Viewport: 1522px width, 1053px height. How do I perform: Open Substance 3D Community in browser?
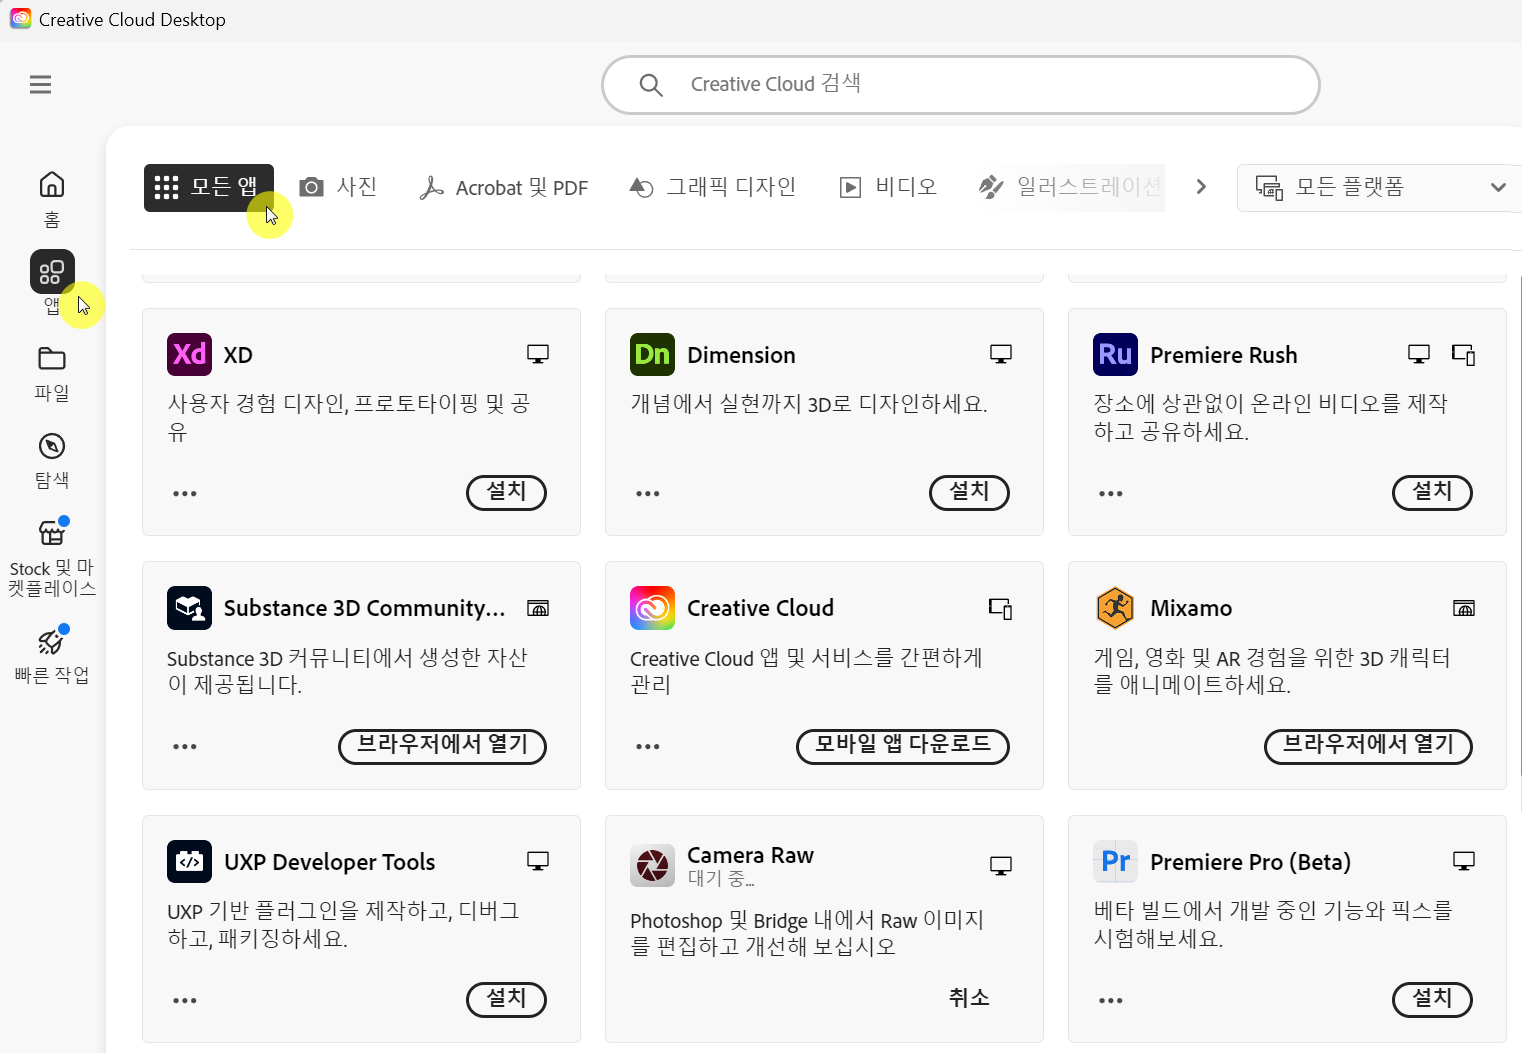(x=442, y=746)
